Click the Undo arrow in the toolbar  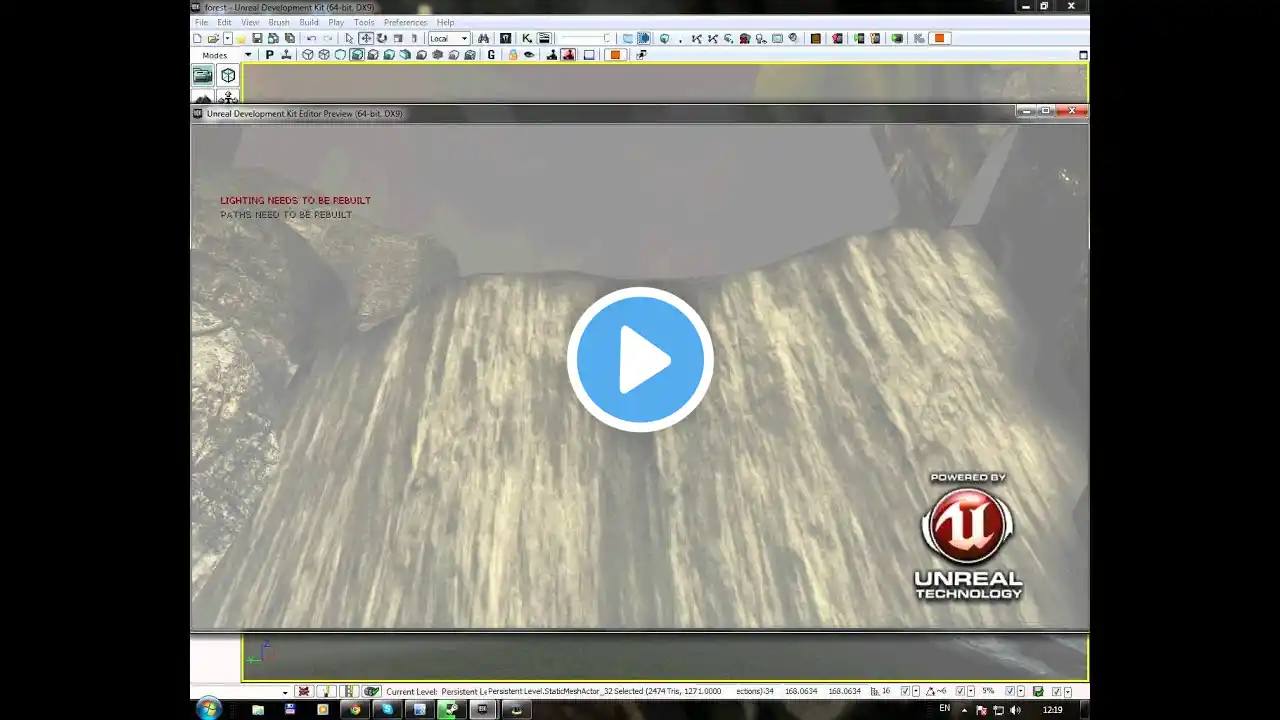[x=311, y=38]
